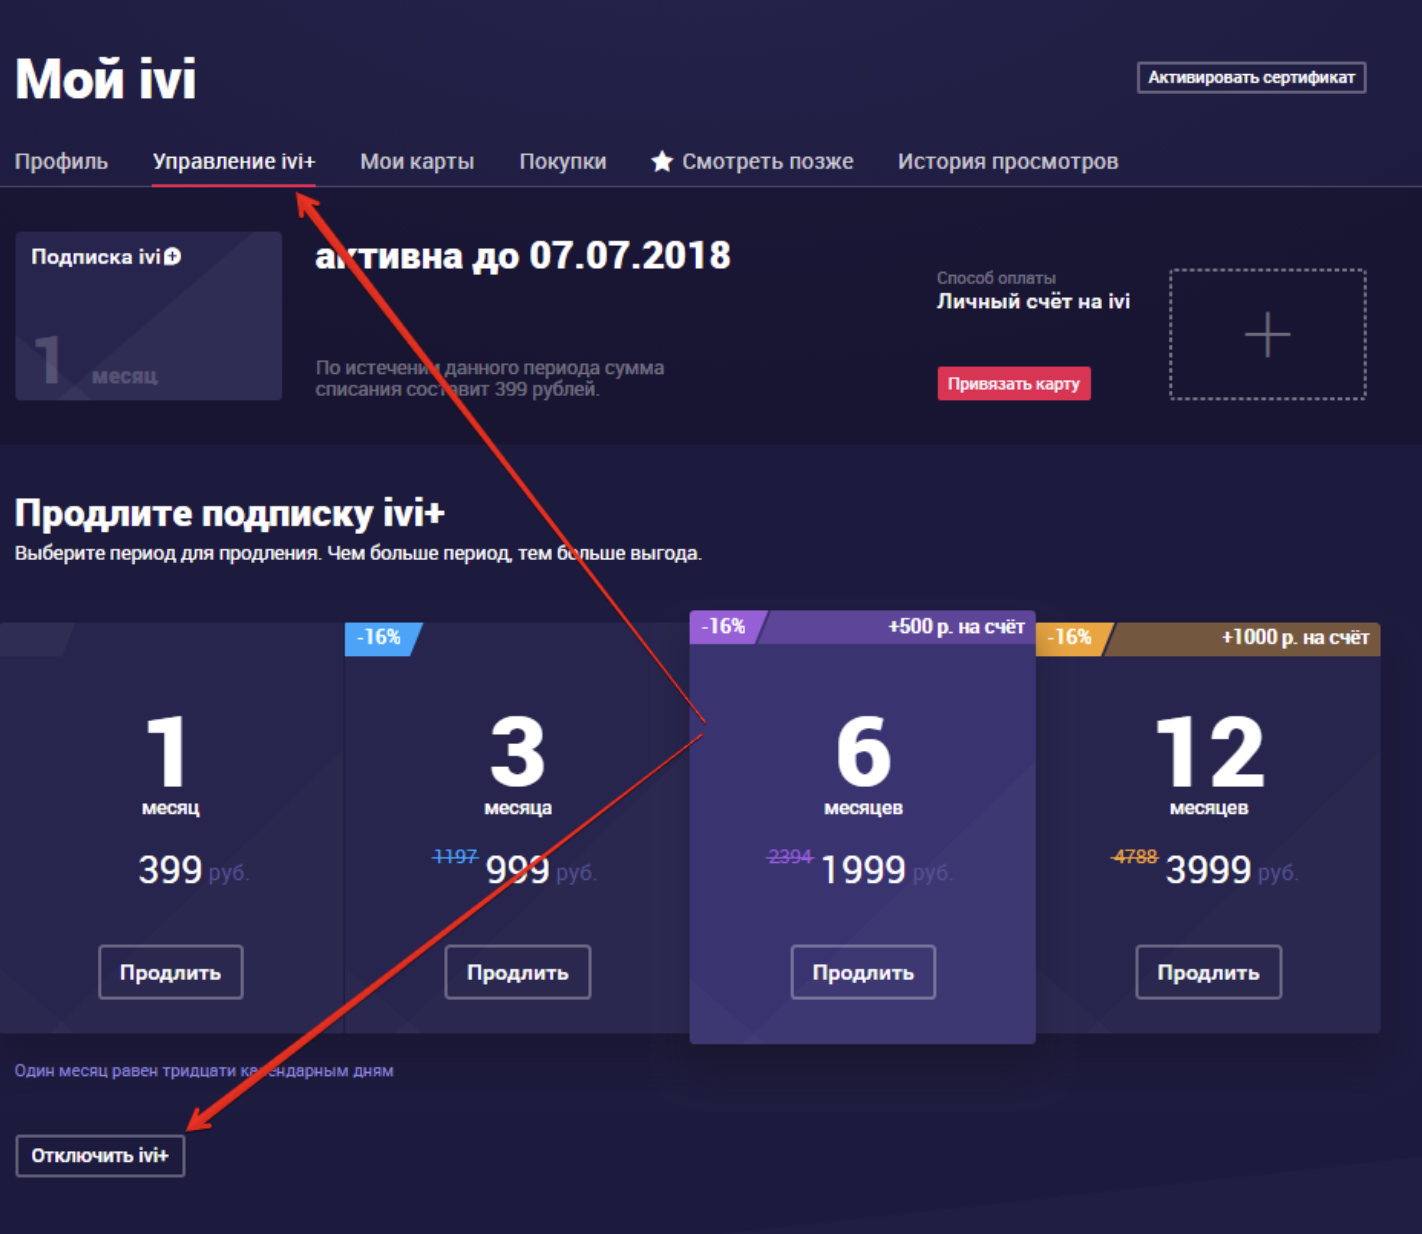Click Продлить for the 3 months plan

coord(518,972)
